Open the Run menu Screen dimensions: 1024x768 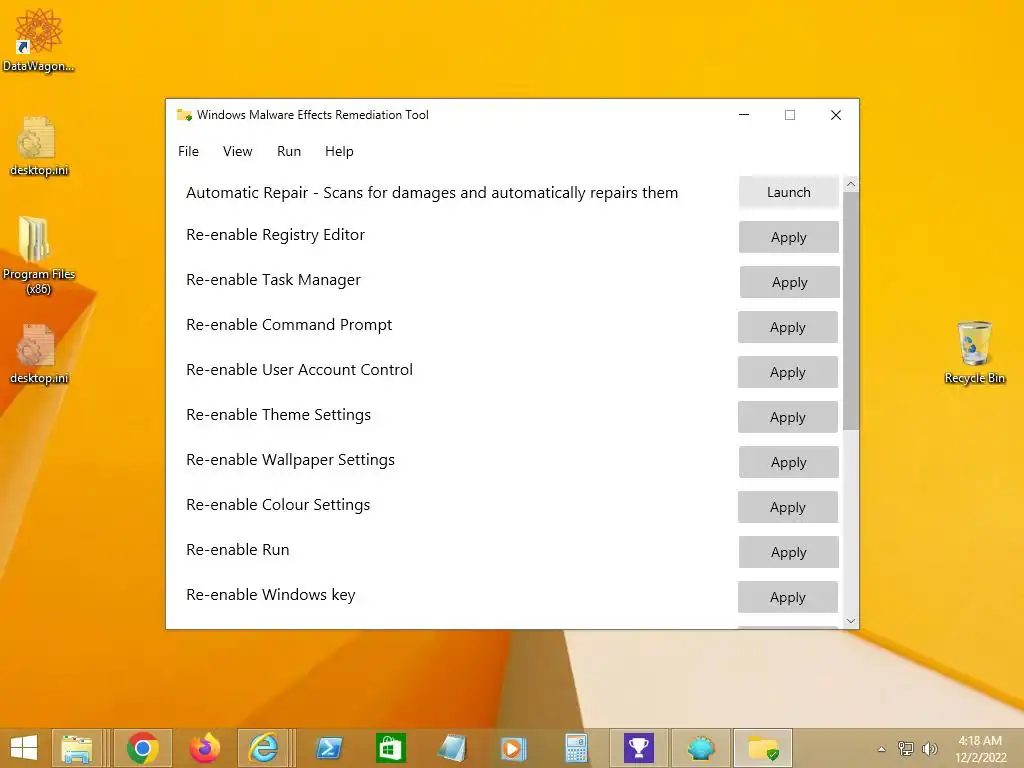(289, 152)
